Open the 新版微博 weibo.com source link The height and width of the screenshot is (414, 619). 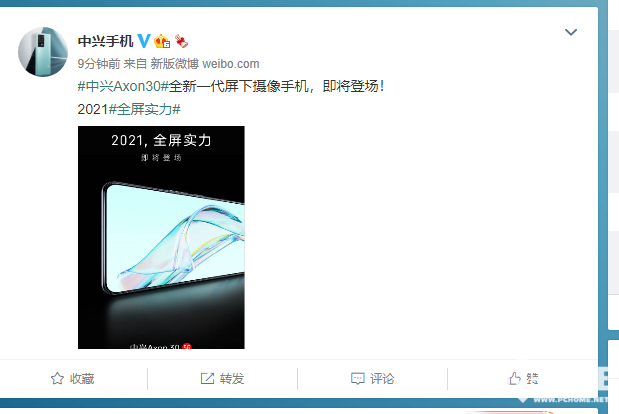coord(205,64)
